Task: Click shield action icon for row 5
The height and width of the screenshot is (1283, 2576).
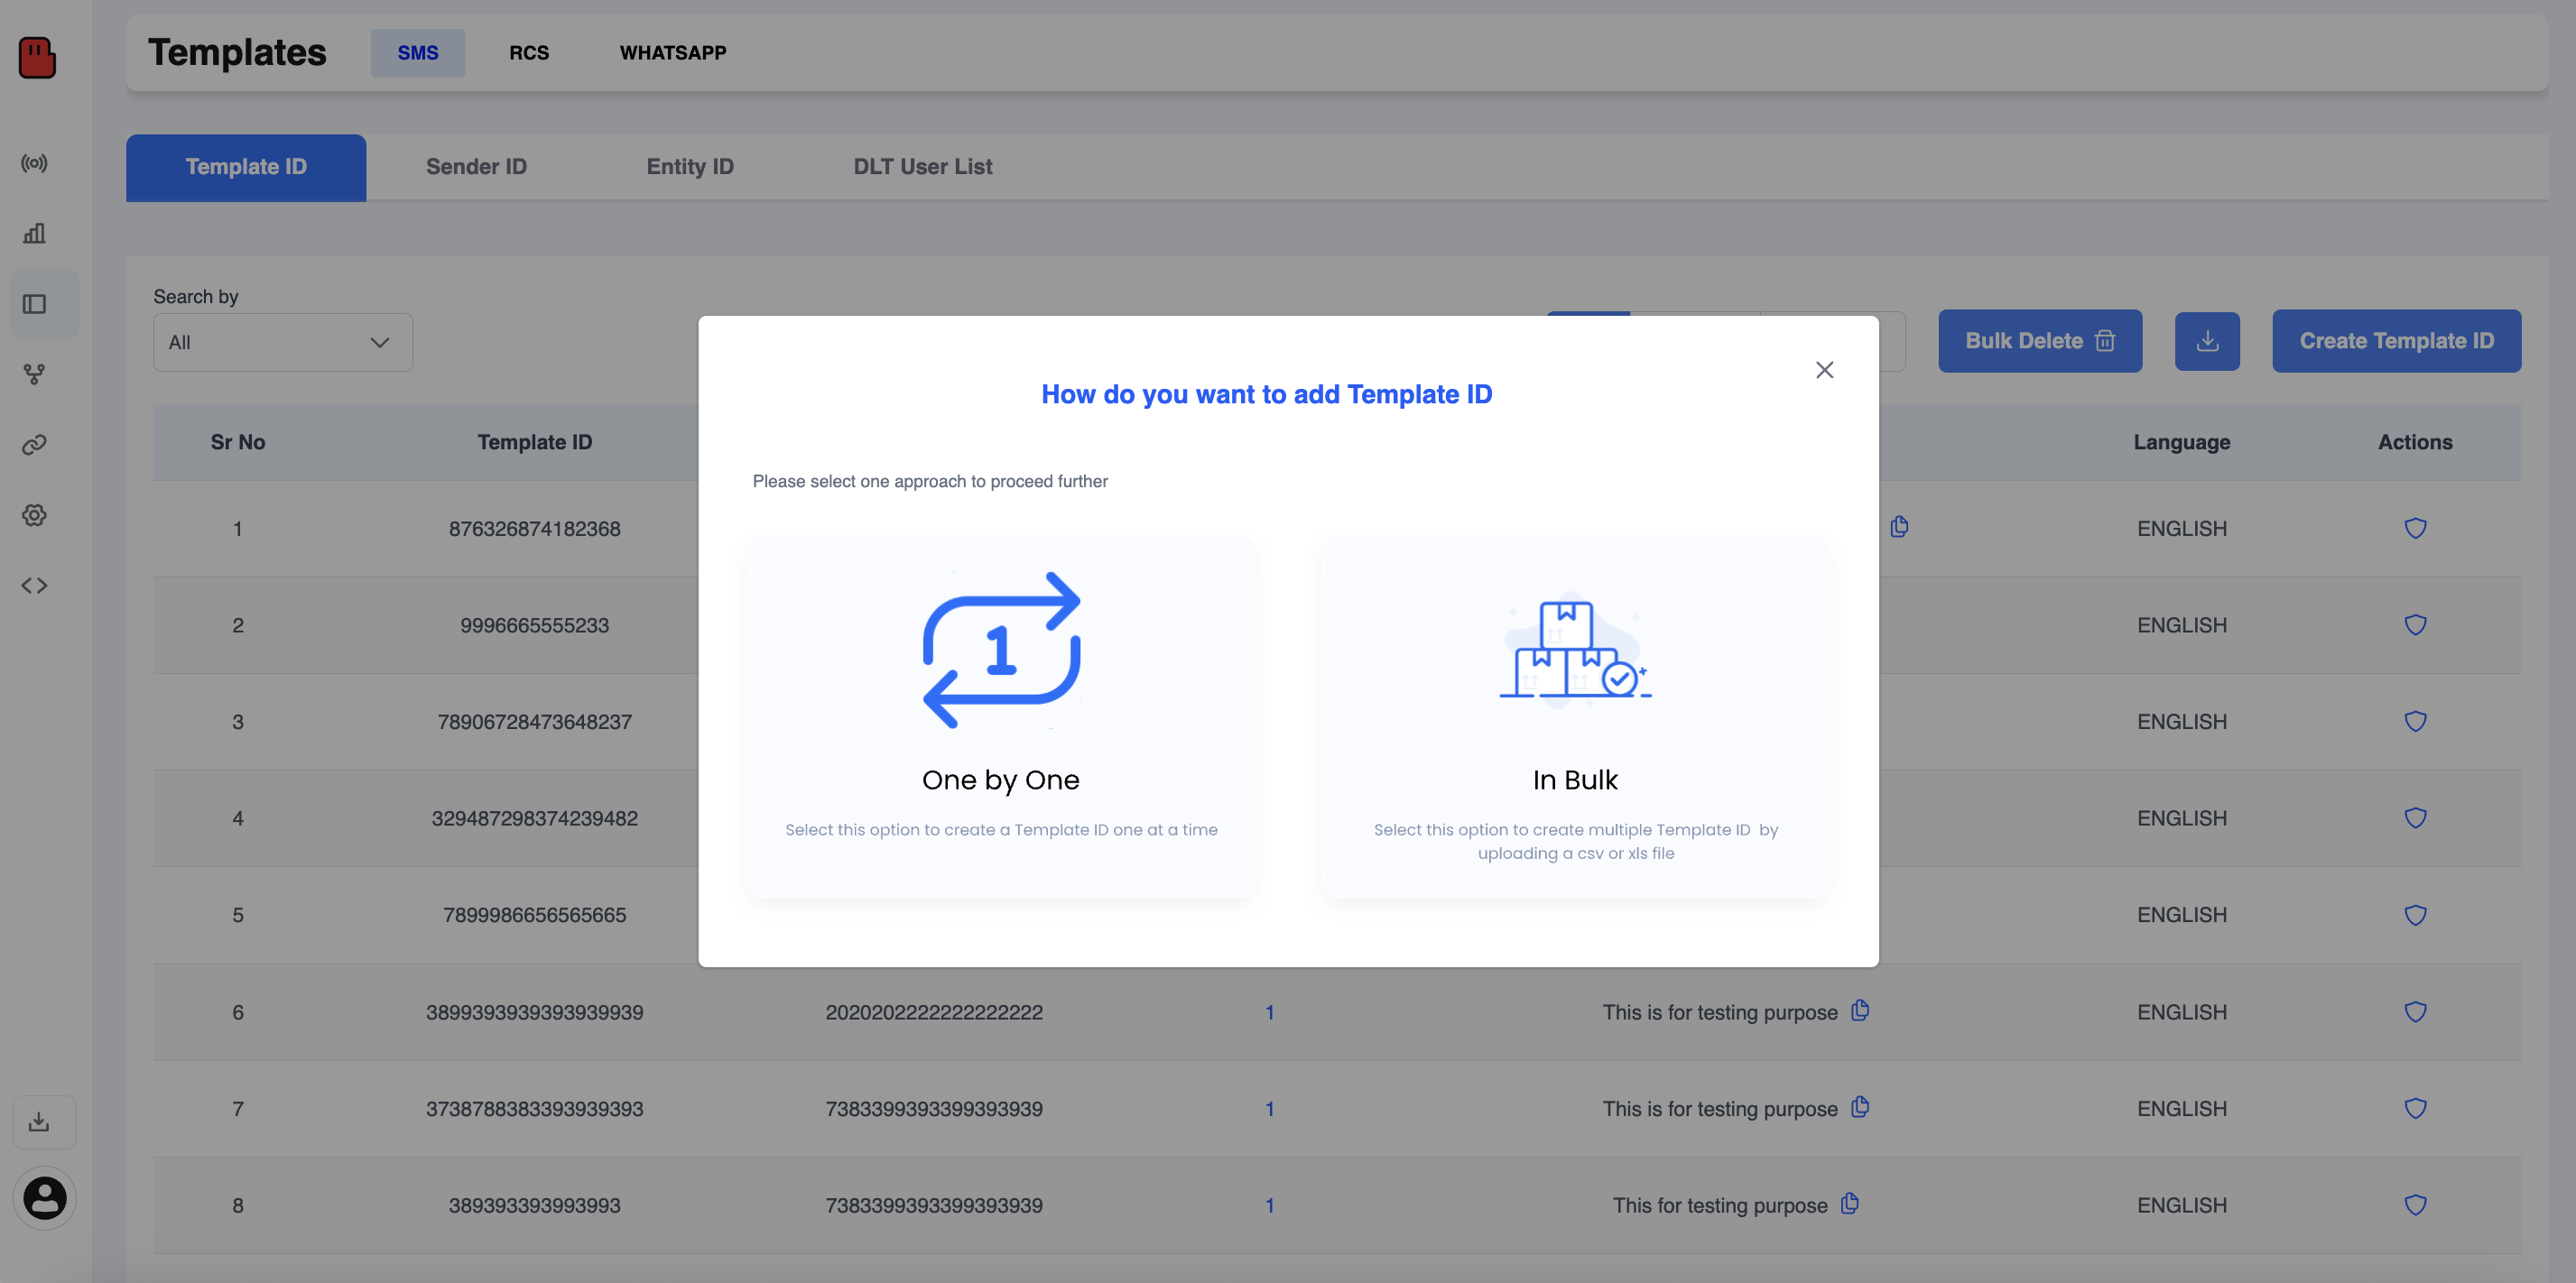Action: [x=2415, y=915]
